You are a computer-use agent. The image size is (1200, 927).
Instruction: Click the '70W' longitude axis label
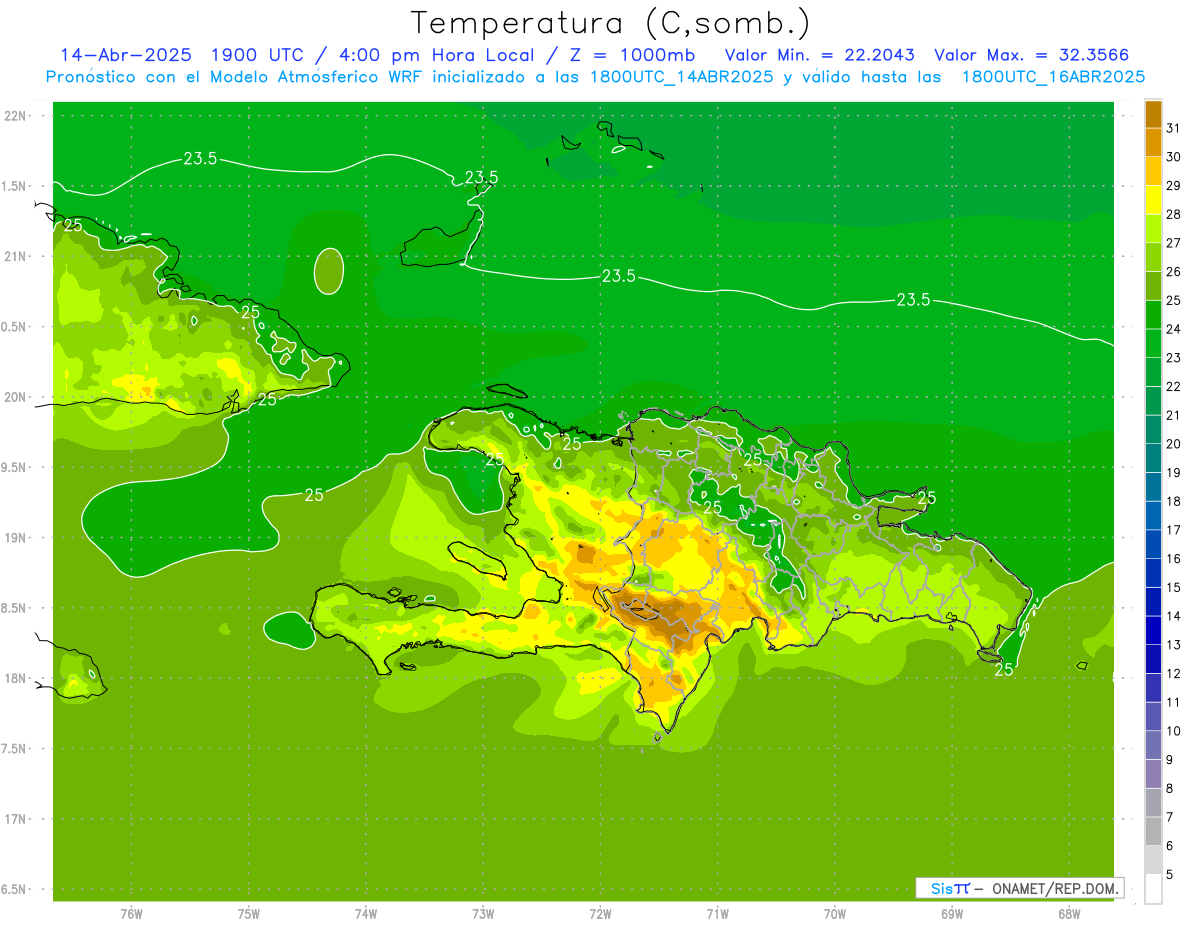pyautogui.click(x=835, y=913)
